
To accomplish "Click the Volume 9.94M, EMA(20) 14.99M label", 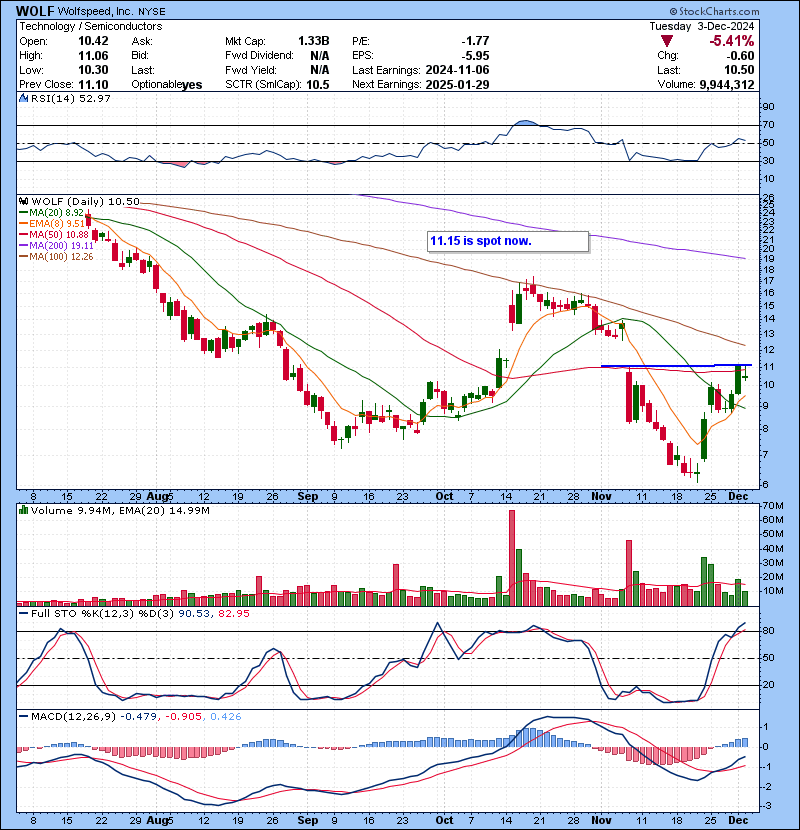I will (x=120, y=511).
